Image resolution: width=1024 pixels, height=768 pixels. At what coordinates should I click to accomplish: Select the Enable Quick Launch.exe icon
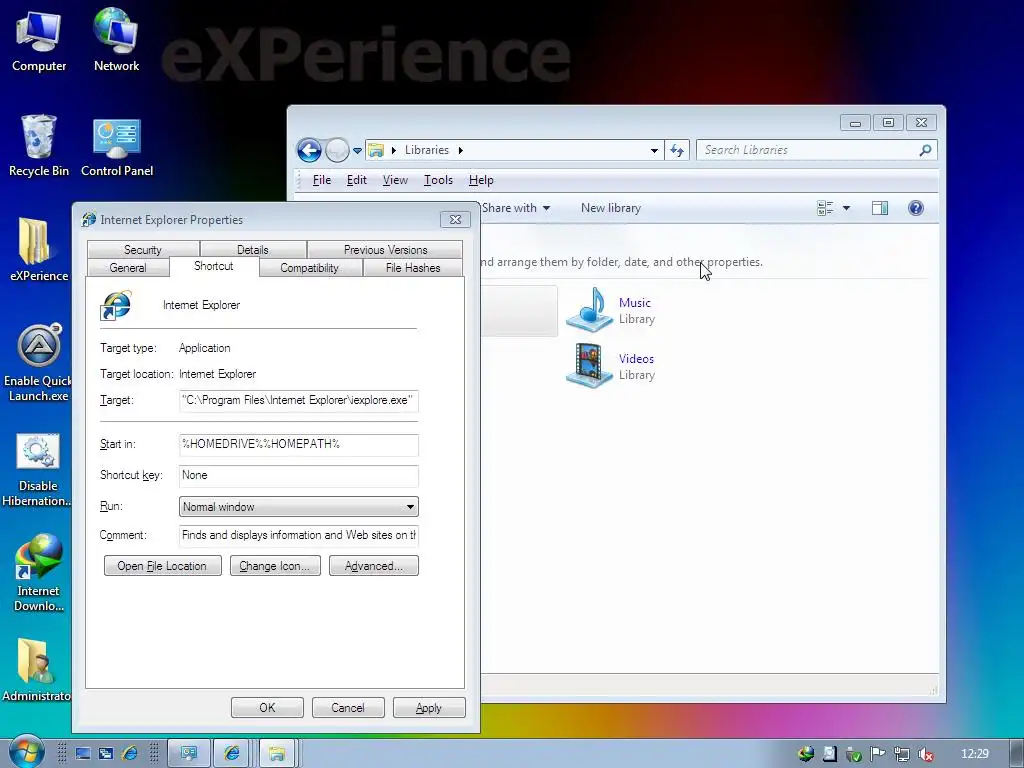38,362
